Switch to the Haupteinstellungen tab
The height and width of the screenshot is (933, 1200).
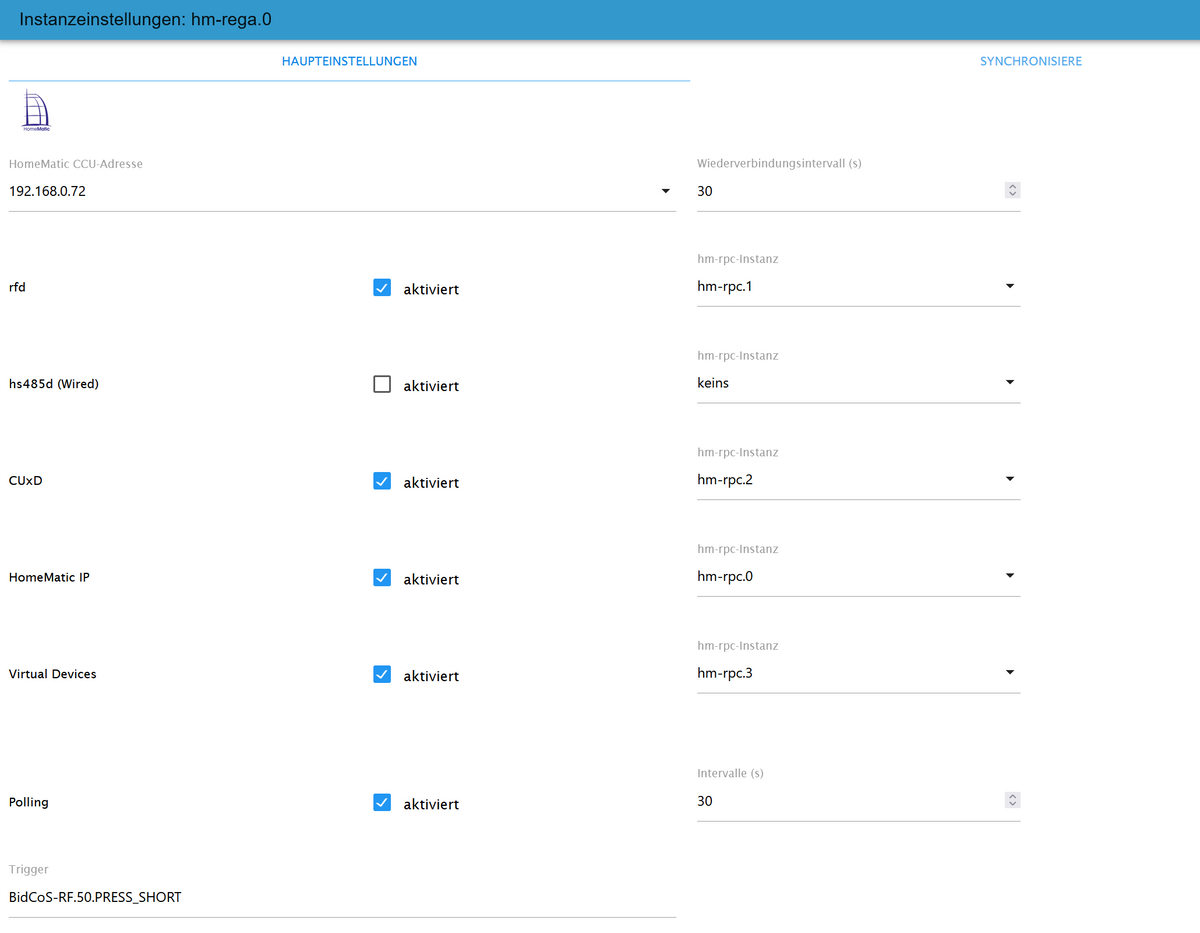[x=349, y=61]
